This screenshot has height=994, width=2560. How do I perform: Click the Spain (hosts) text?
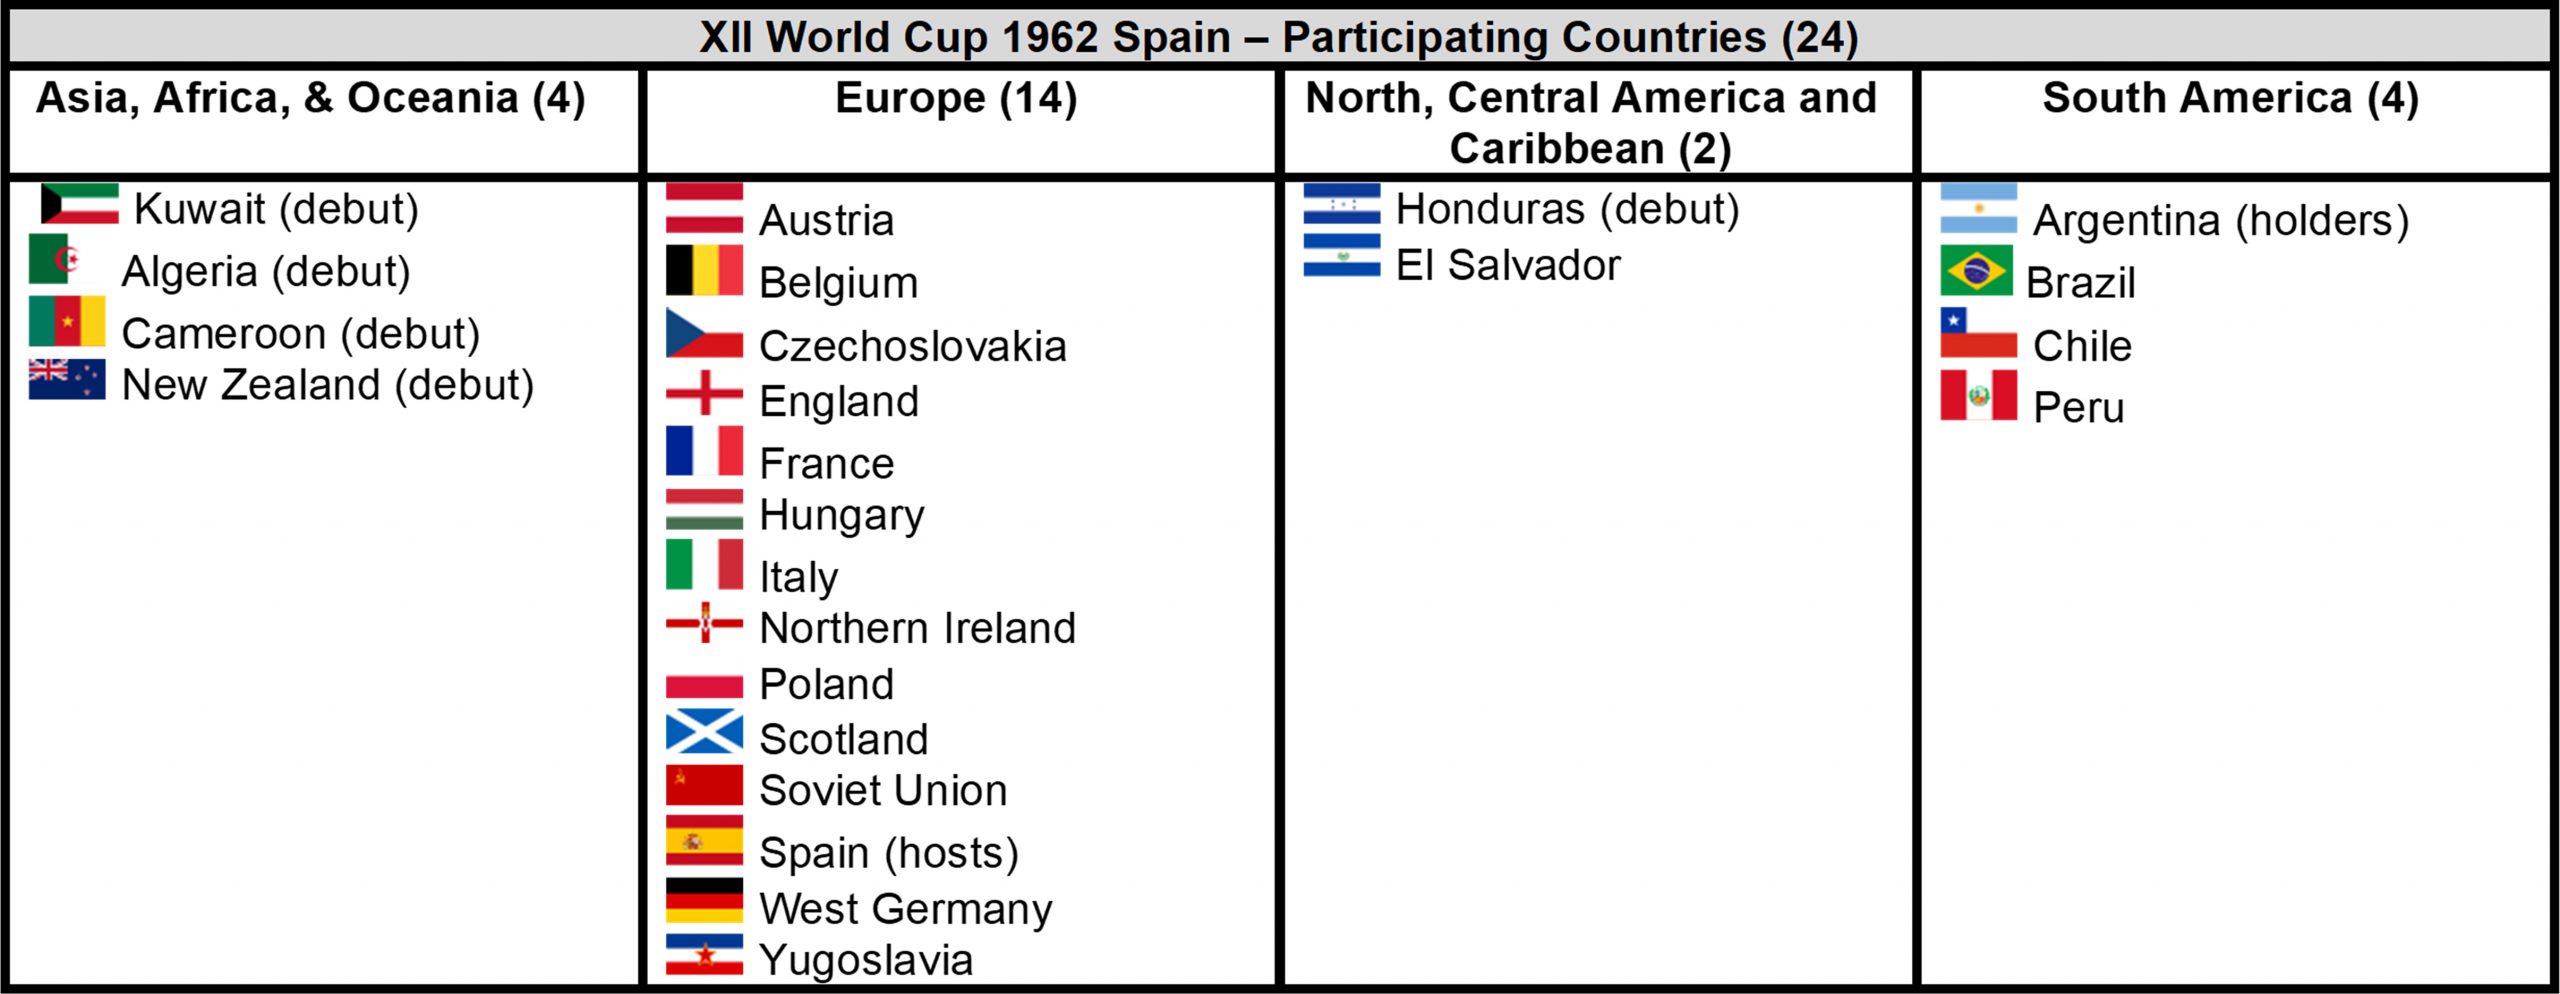tap(888, 853)
